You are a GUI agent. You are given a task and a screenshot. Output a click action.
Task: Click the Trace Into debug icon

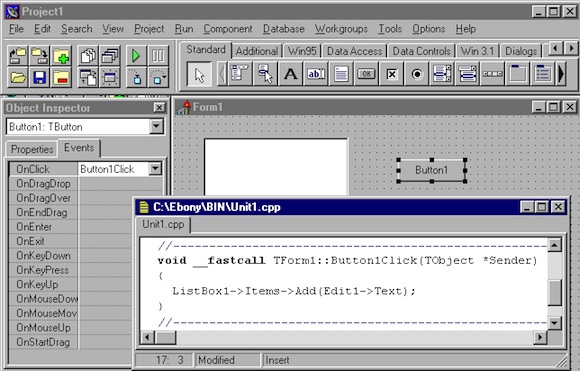[x=136, y=77]
